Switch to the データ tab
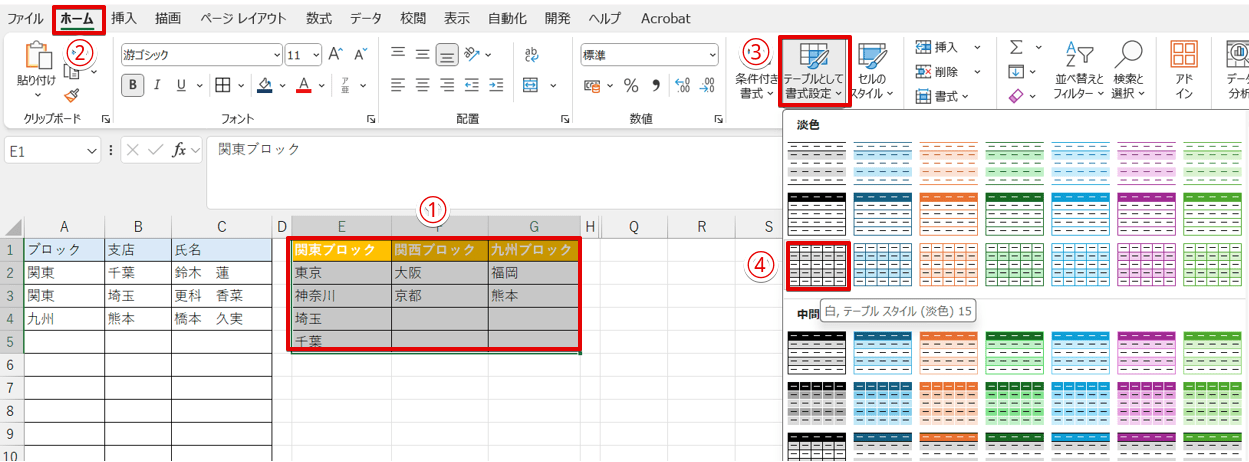 tap(366, 18)
